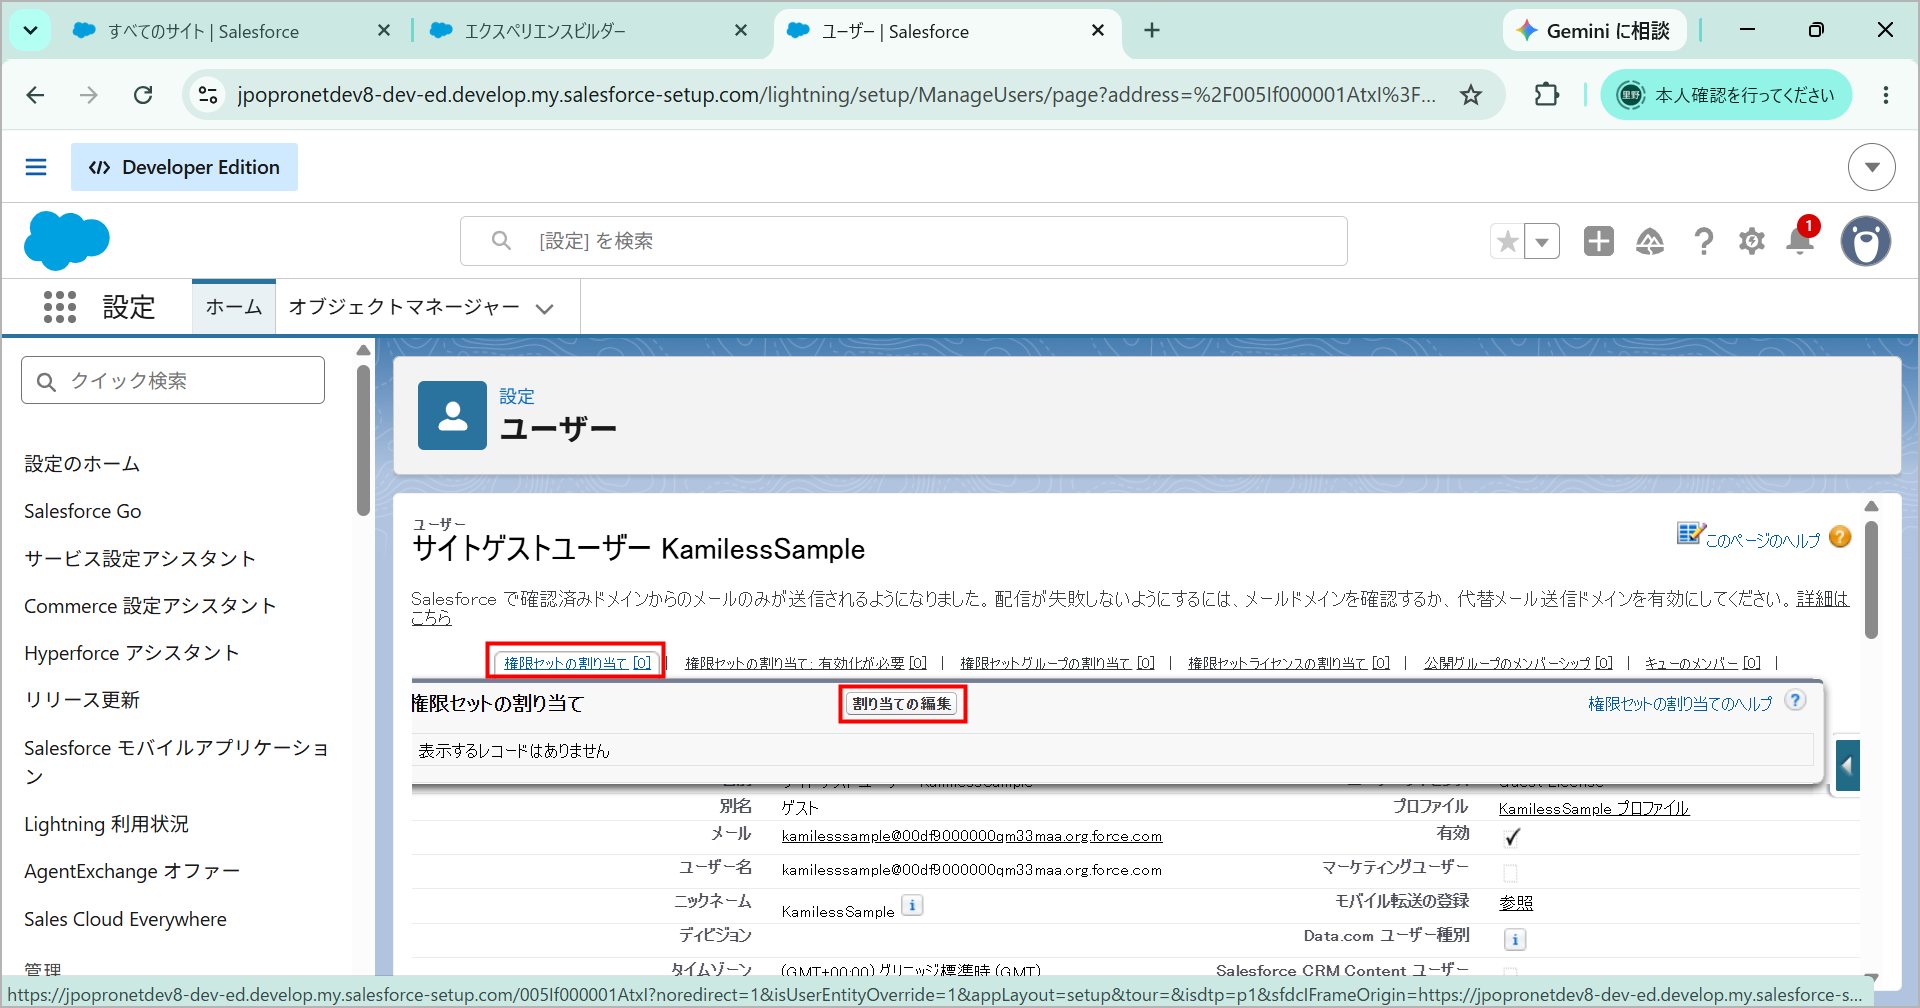Click the favorites star icon

1508,241
